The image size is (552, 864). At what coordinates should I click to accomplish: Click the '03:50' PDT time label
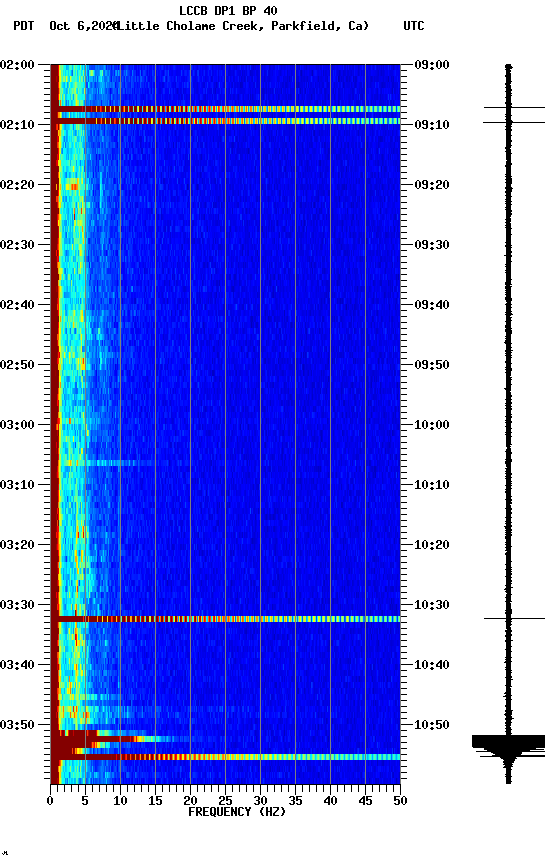[x=17, y=725]
